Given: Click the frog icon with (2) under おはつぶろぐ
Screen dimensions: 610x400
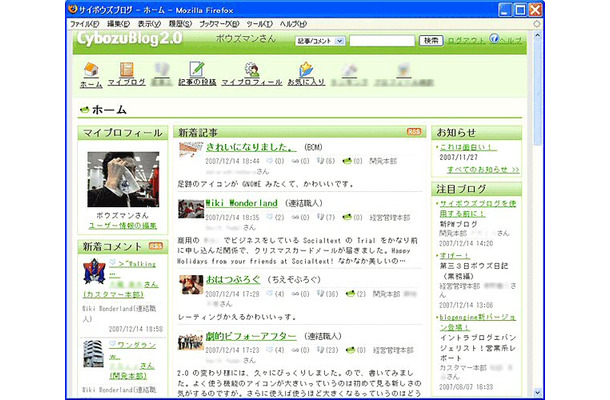Looking at the screenshot, I should (350, 293).
